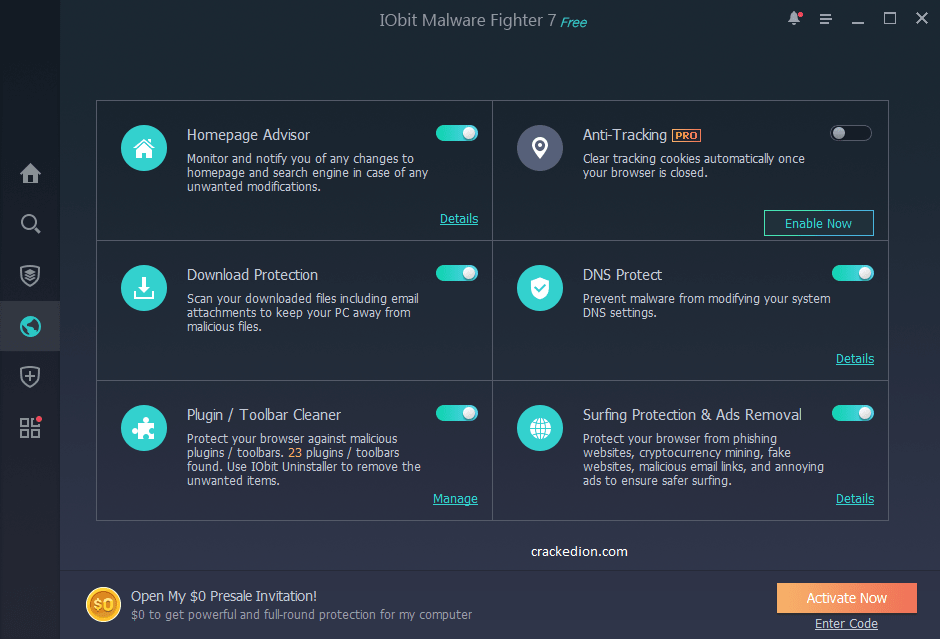Turn on the Anti-Tracking switch

851,133
